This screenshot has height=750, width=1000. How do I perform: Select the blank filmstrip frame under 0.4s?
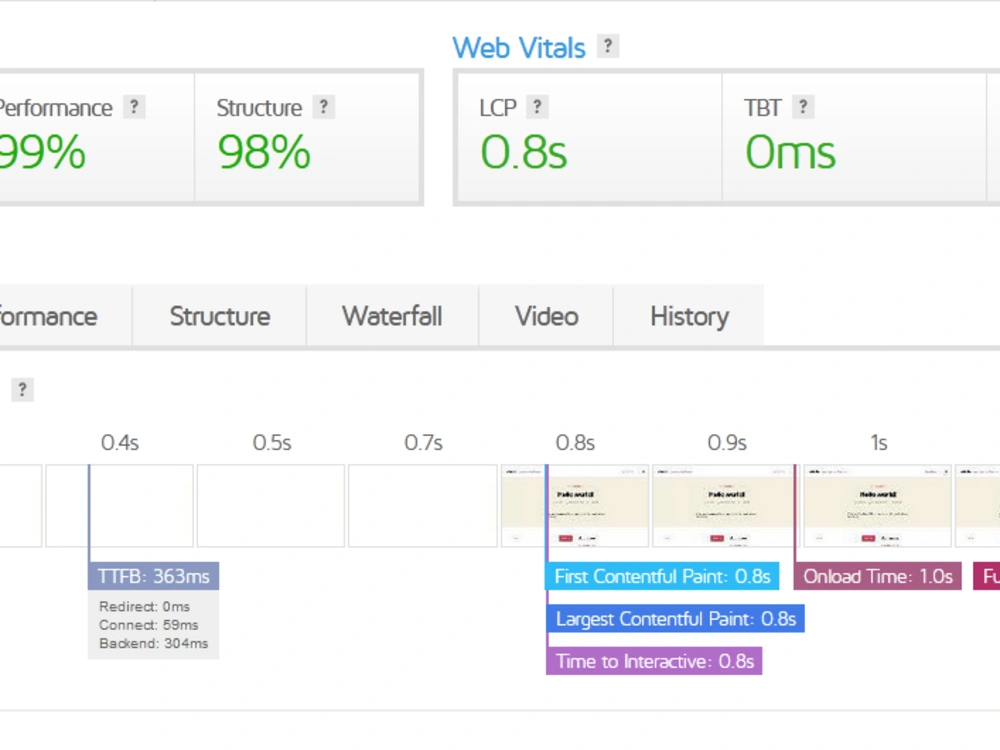119,506
